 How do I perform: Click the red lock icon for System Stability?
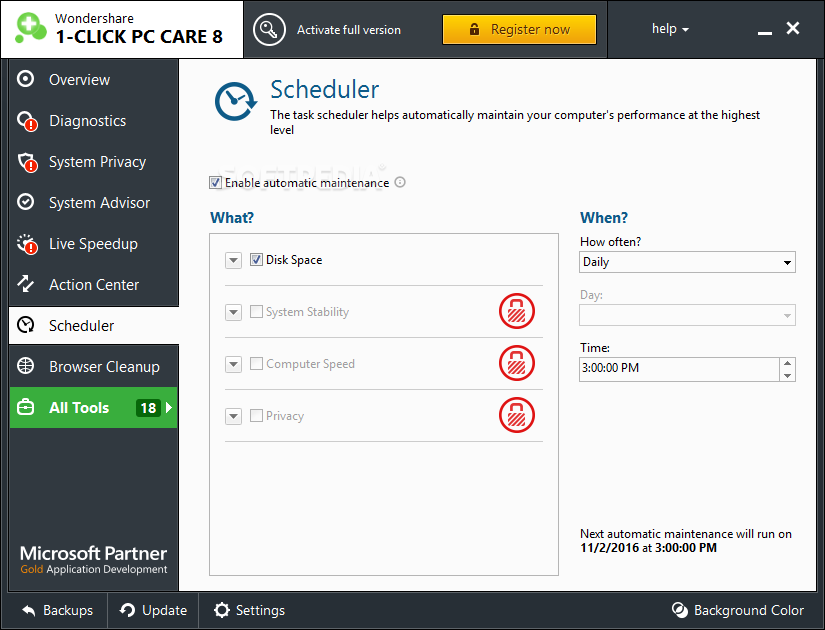pos(517,311)
